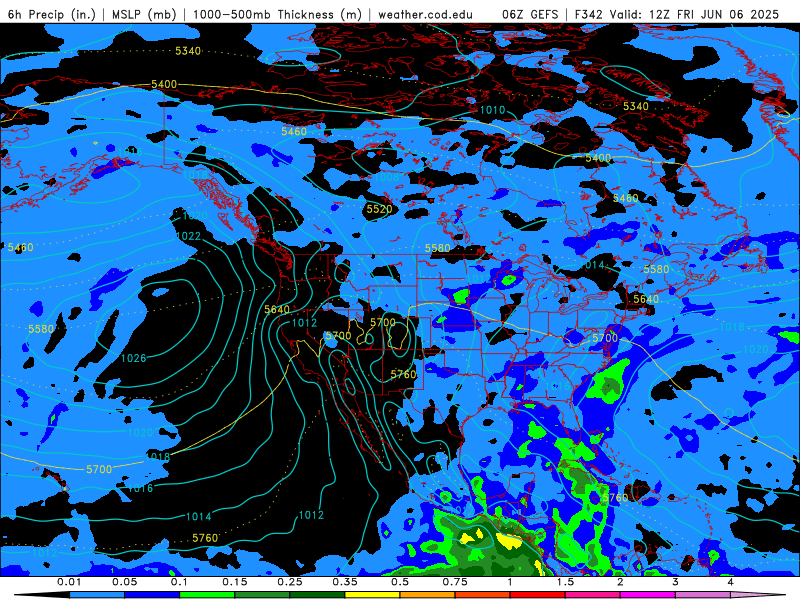Click the pink right arrow of the color bar
This screenshot has width=800, height=600.
tap(759, 595)
